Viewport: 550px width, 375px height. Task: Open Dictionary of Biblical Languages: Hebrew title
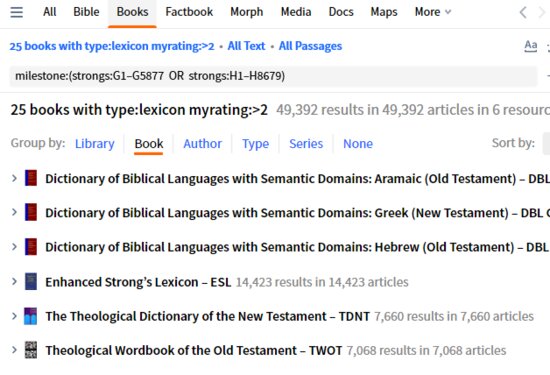(x=297, y=247)
